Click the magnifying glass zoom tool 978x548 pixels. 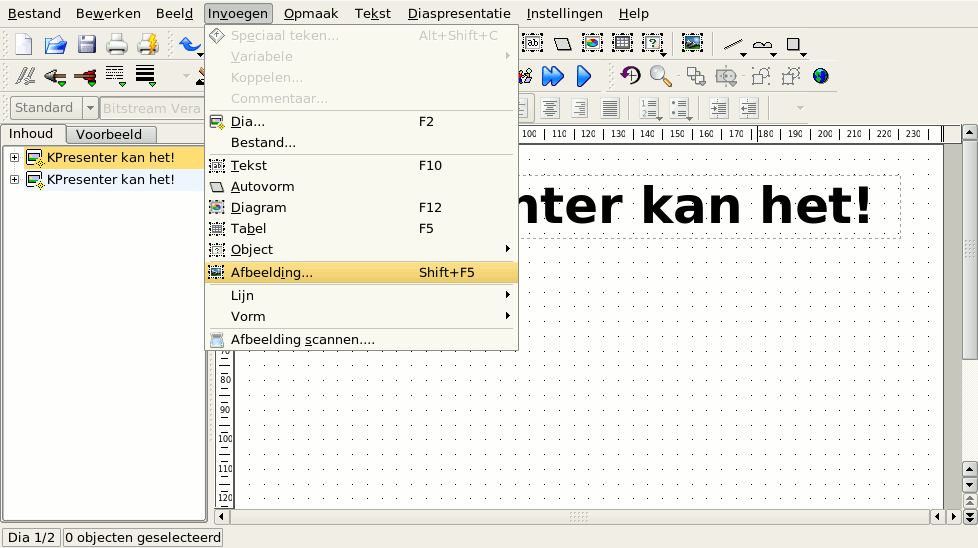660,76
